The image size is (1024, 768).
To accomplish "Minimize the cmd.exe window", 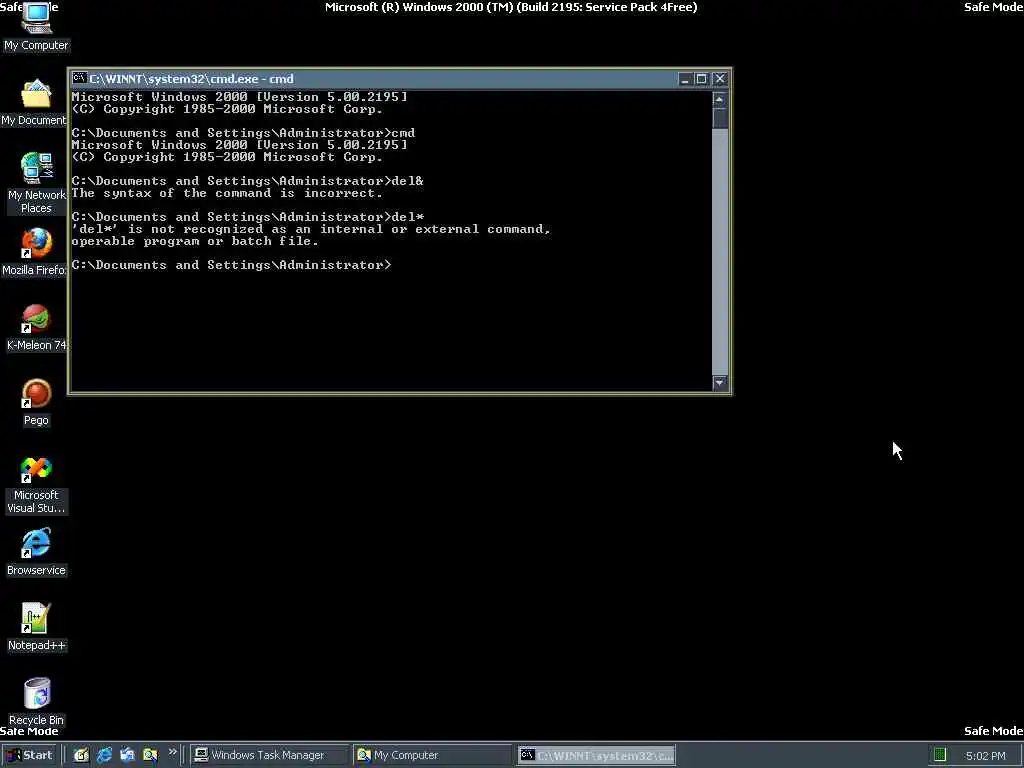I will coord(684,79).
